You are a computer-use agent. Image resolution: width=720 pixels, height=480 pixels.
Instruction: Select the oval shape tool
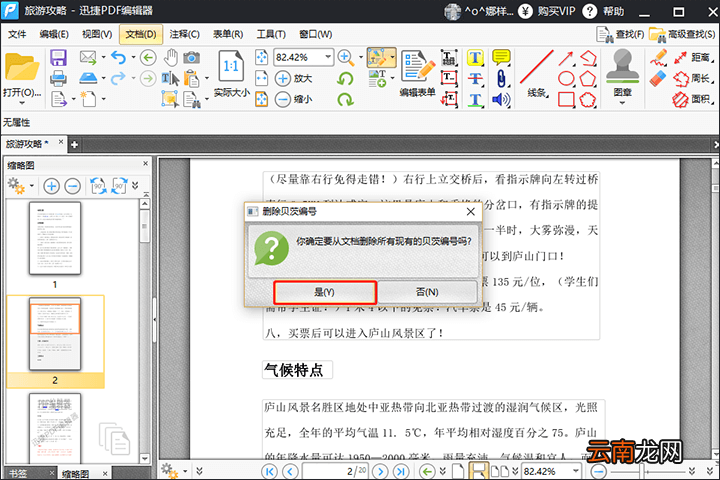(566, 79)
